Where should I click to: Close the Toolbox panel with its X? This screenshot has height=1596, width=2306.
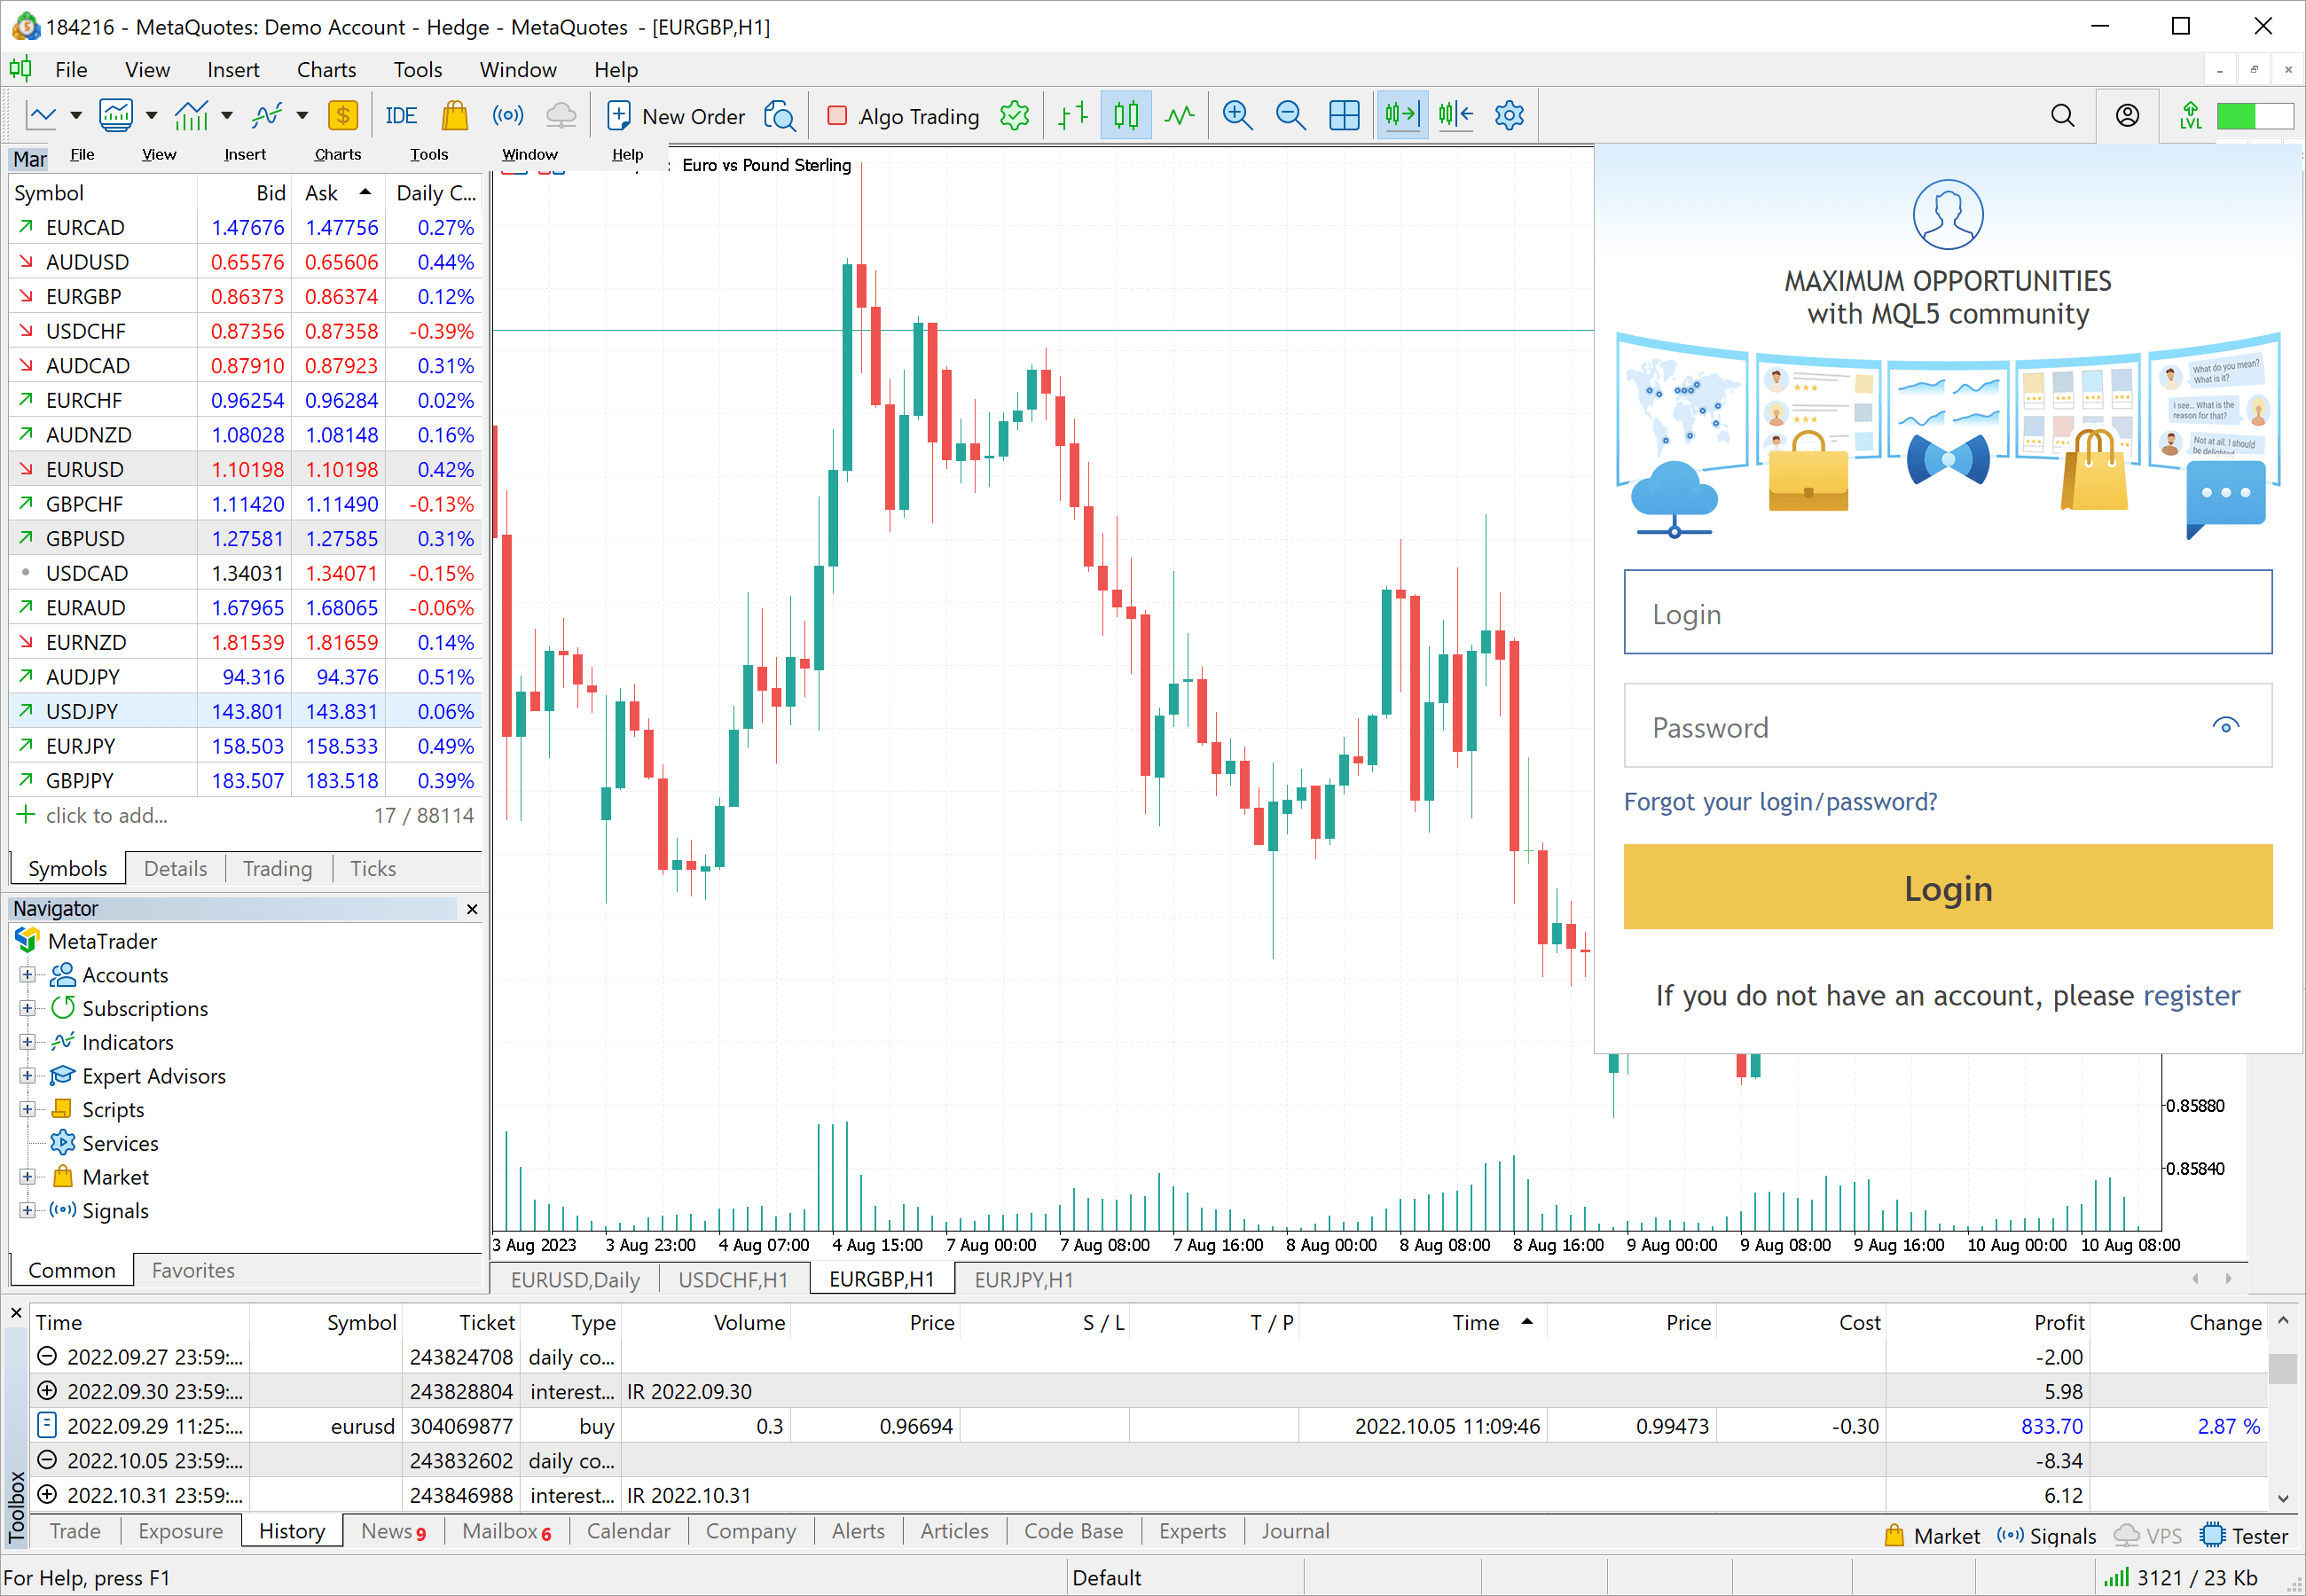point(16,1313)
